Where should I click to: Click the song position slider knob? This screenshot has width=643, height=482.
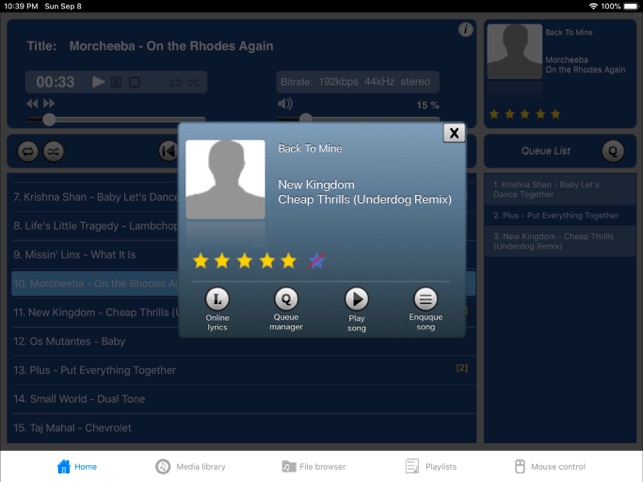[49, 119]
